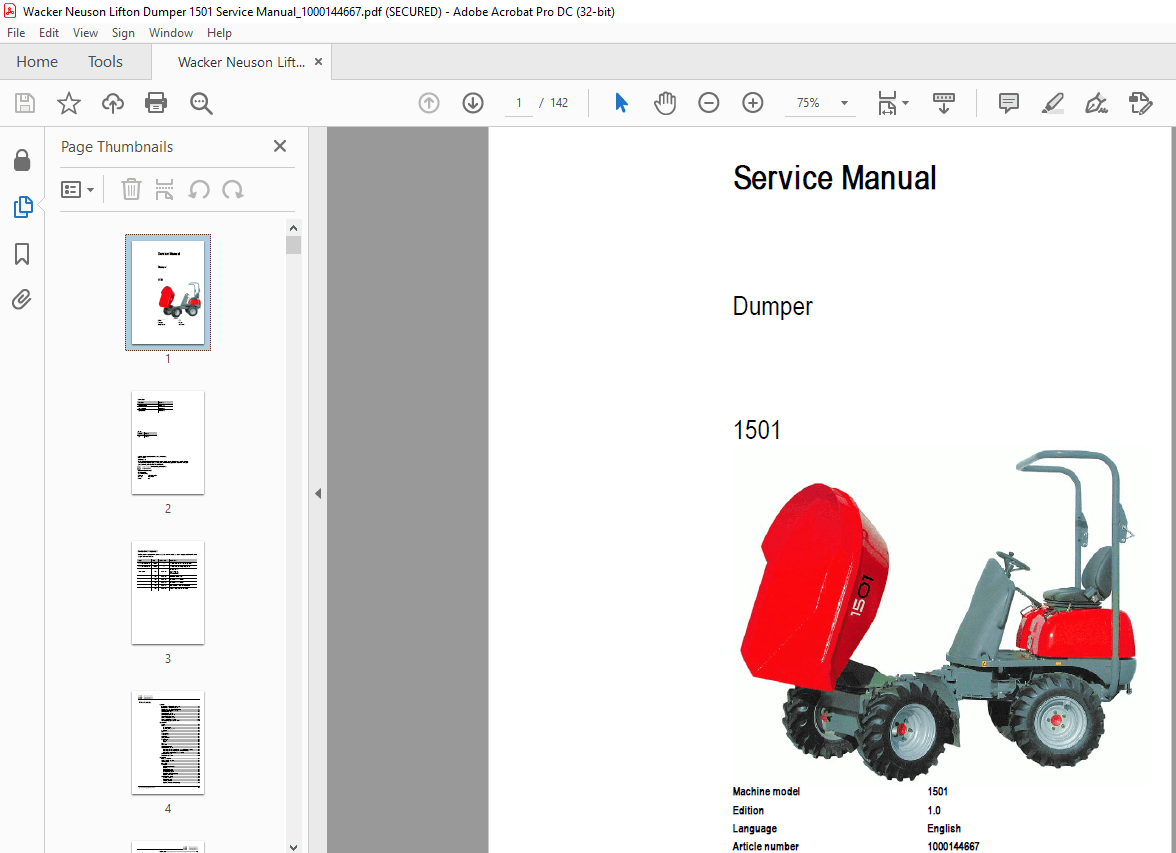Select the Highlight text tool
The height and width of the screenshot is (853, 1176).
tap(1052, 102)
